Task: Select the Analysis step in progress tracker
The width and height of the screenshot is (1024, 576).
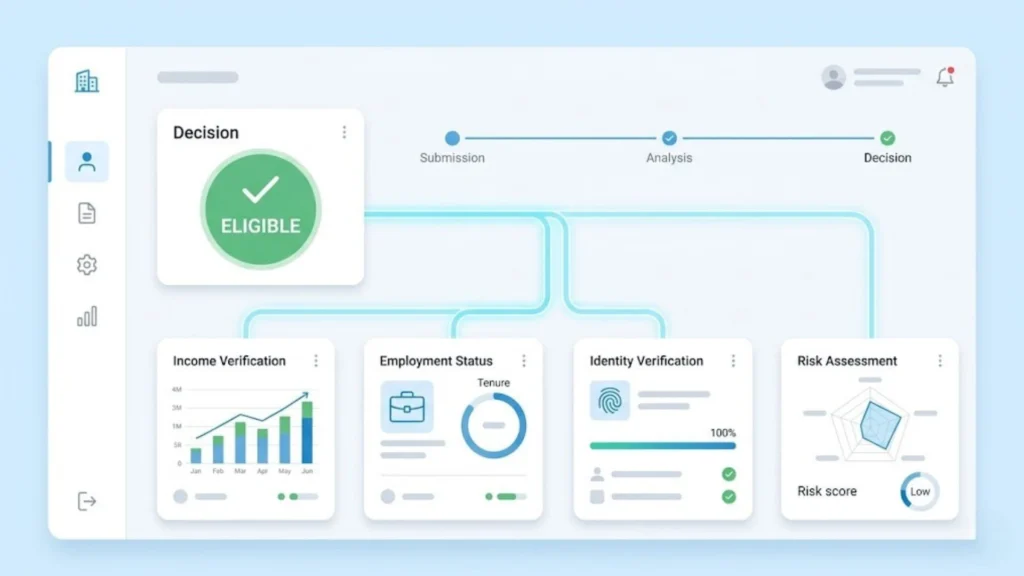Action: (x=669, y=139)
